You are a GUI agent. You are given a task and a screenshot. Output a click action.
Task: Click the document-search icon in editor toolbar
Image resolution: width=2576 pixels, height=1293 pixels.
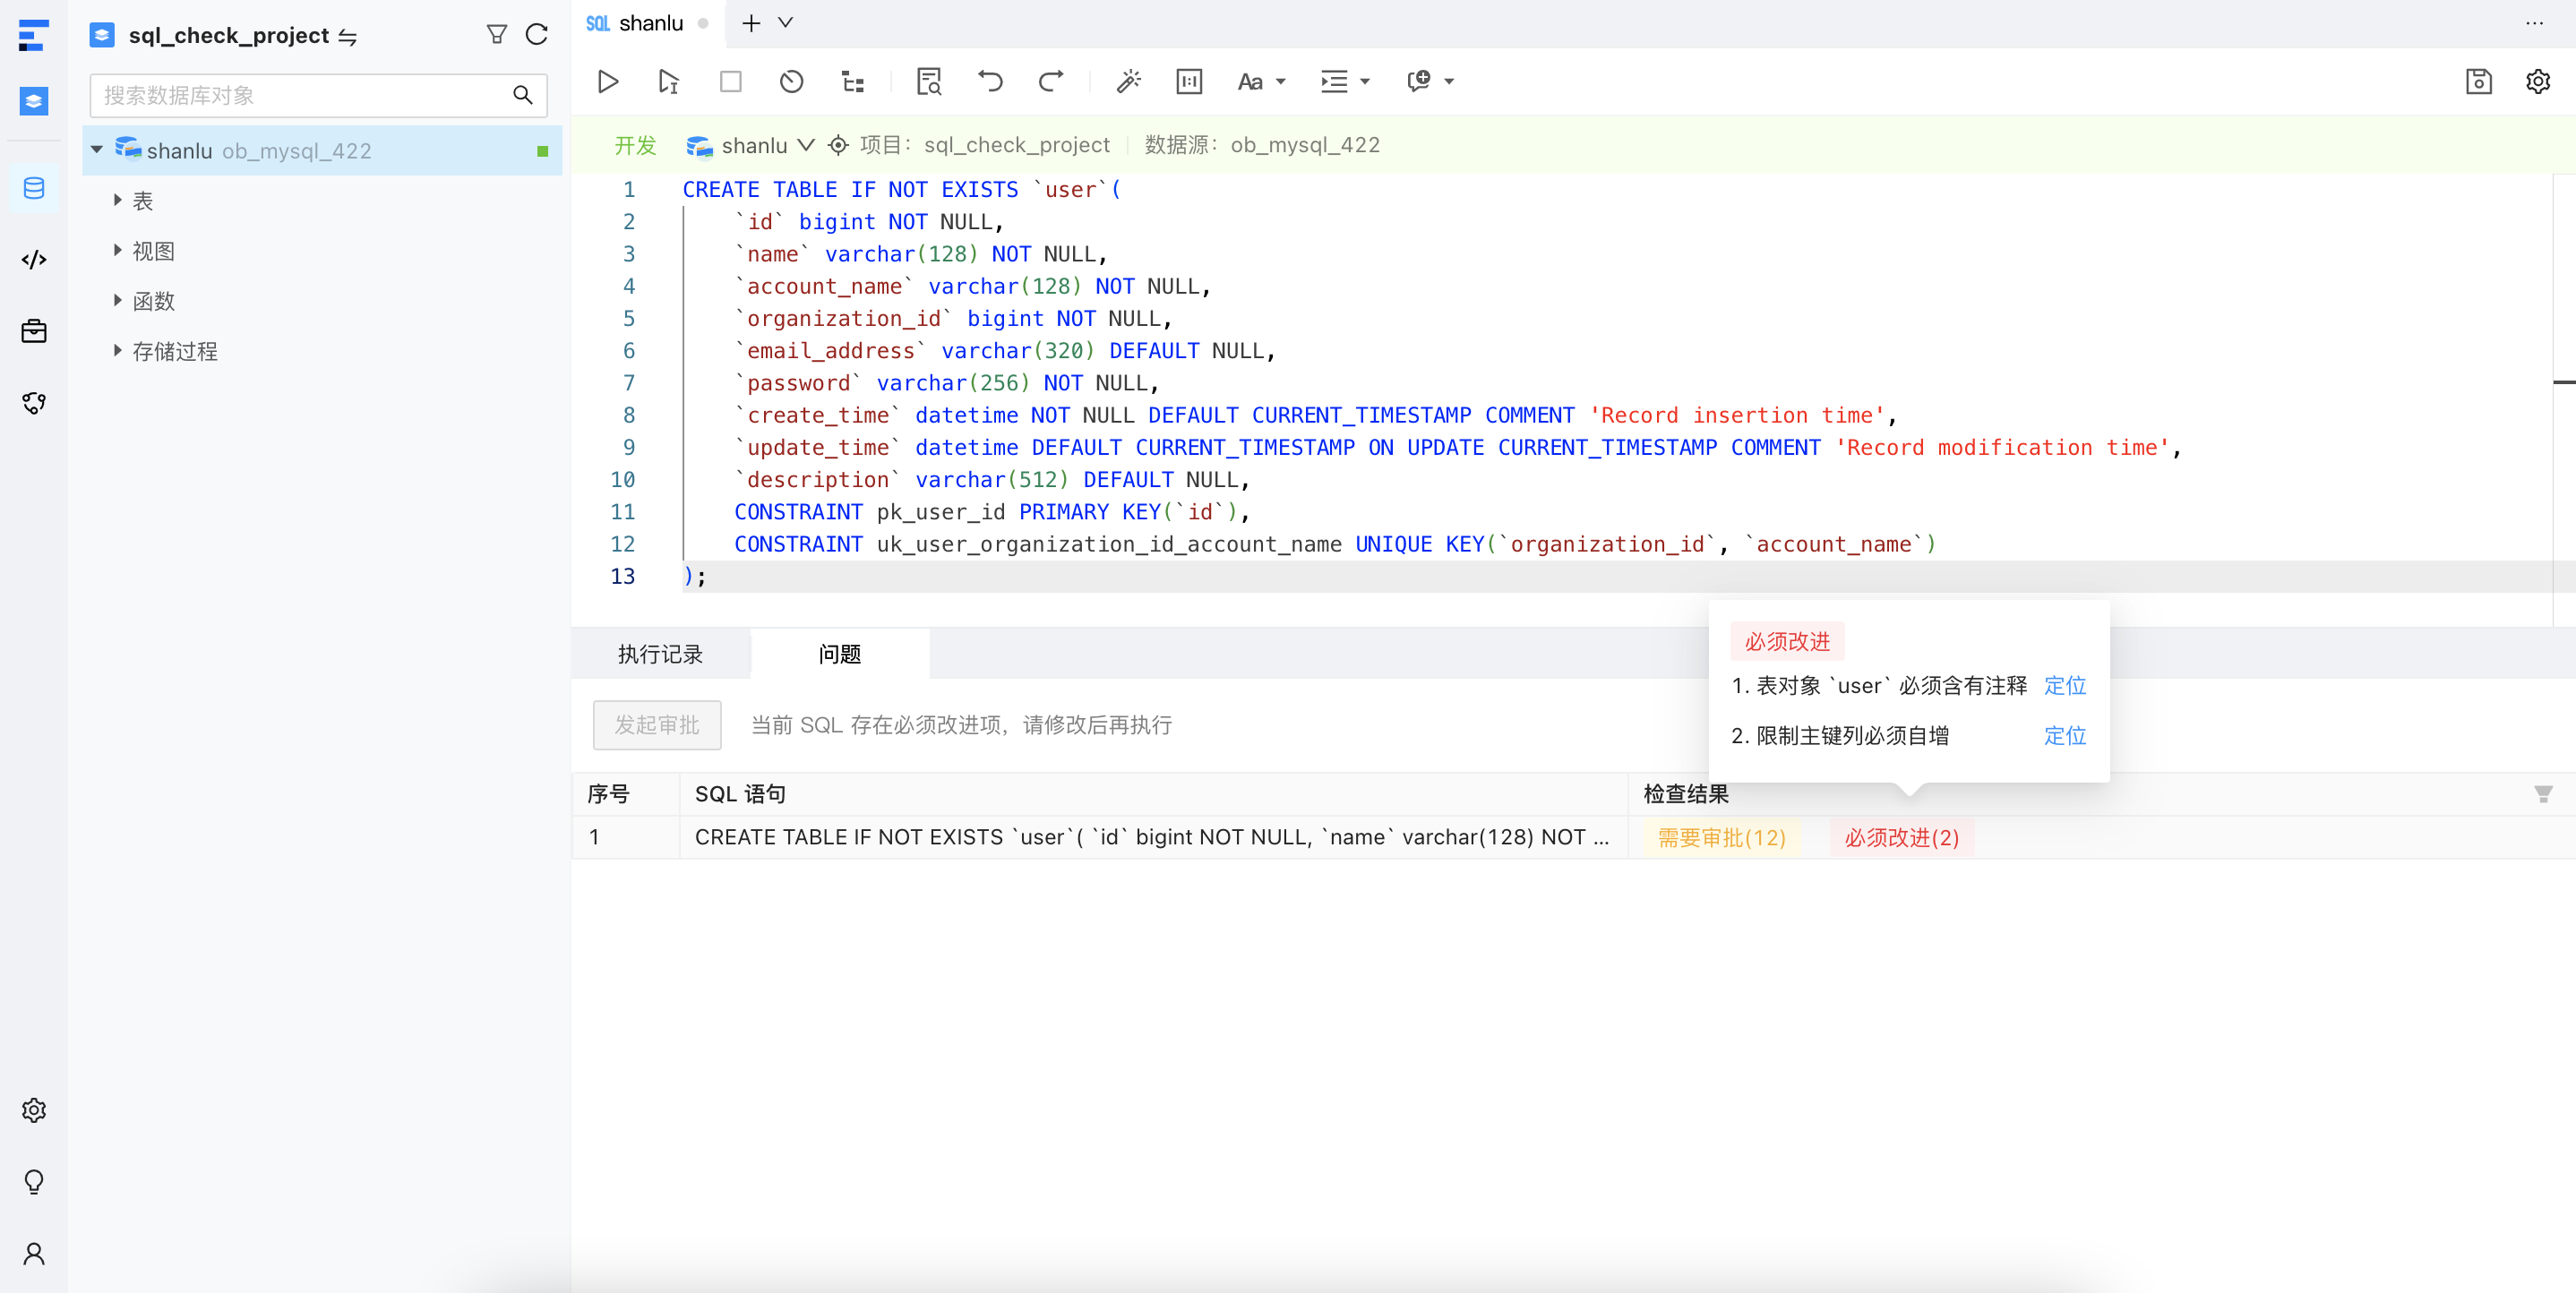pos(929,81)
